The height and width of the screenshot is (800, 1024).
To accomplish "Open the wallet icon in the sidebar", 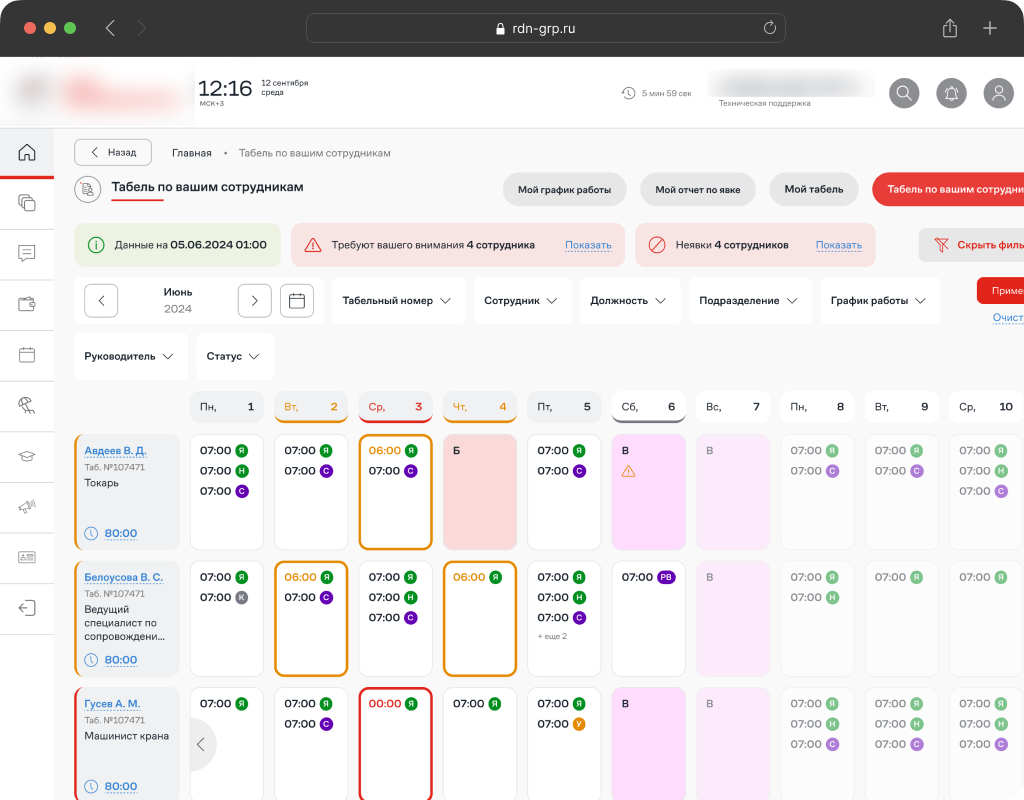I will tap(27, 304).
